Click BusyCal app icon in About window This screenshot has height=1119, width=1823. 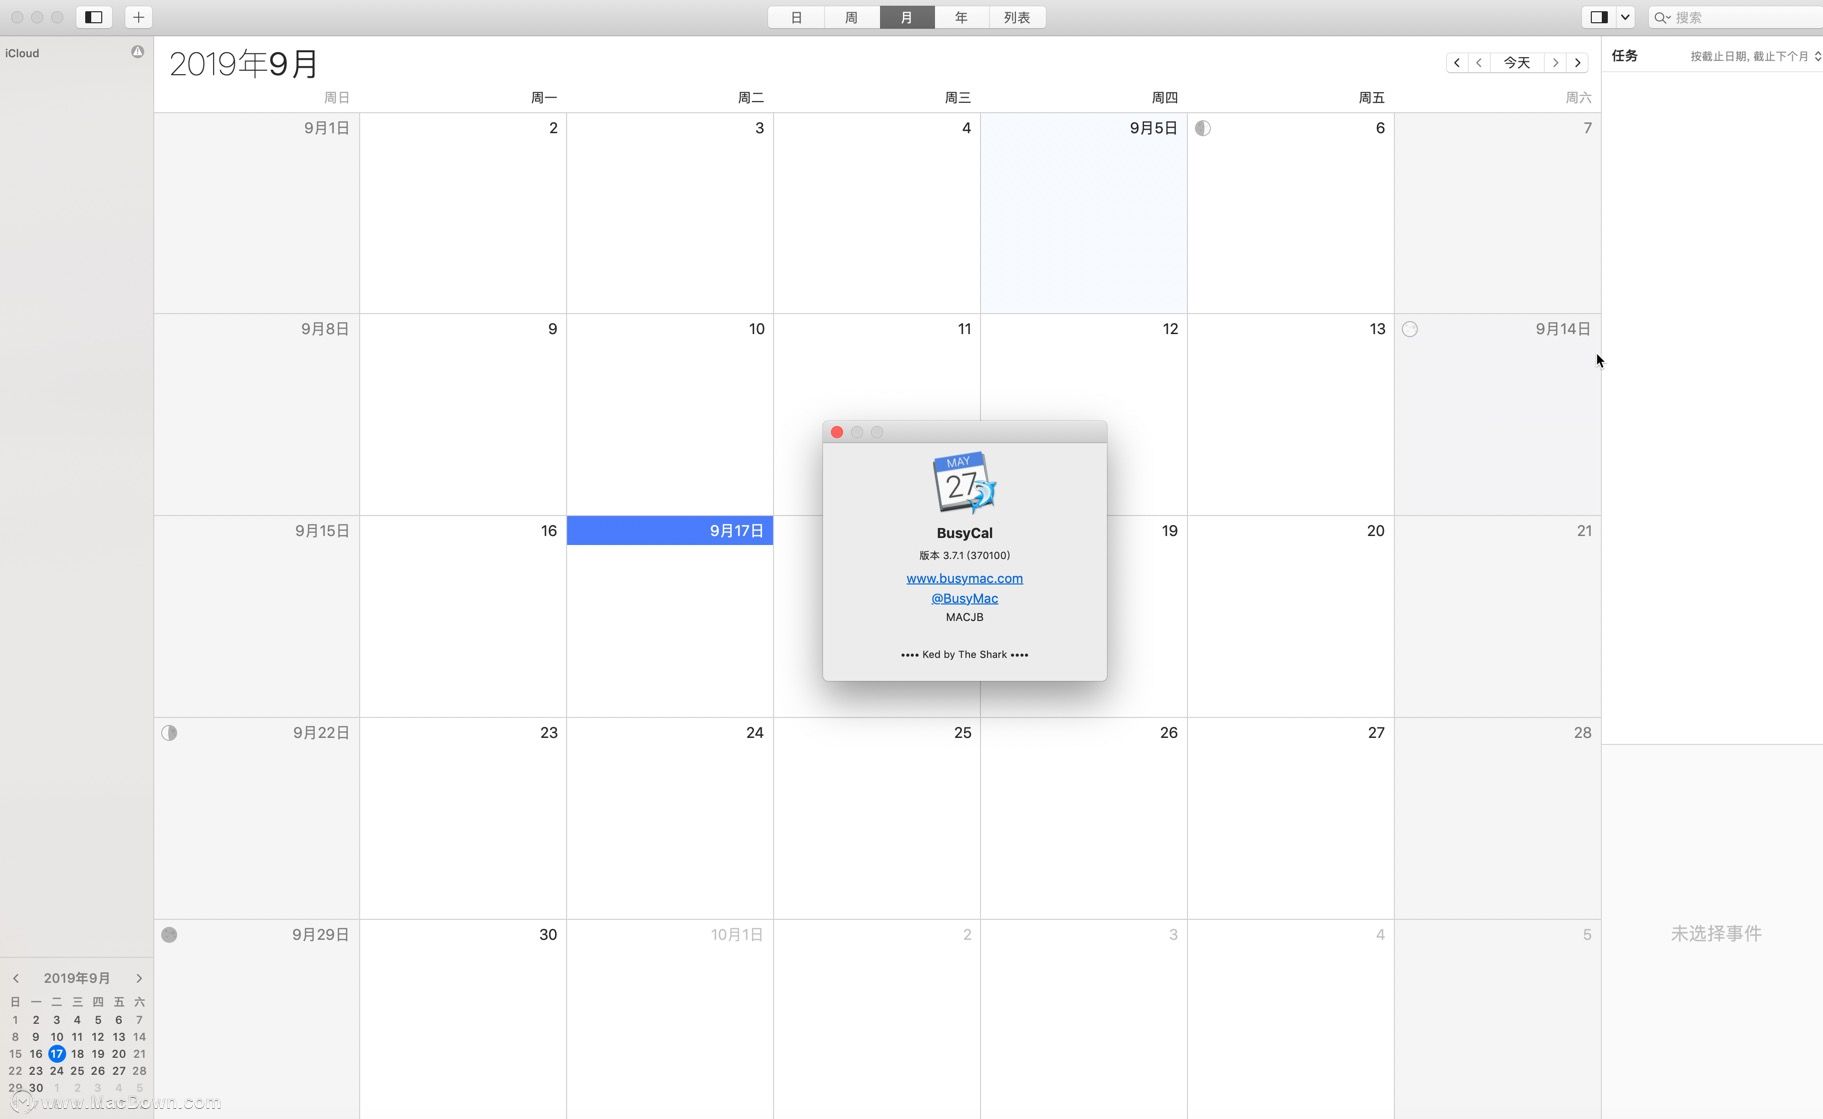pos(964,483)
